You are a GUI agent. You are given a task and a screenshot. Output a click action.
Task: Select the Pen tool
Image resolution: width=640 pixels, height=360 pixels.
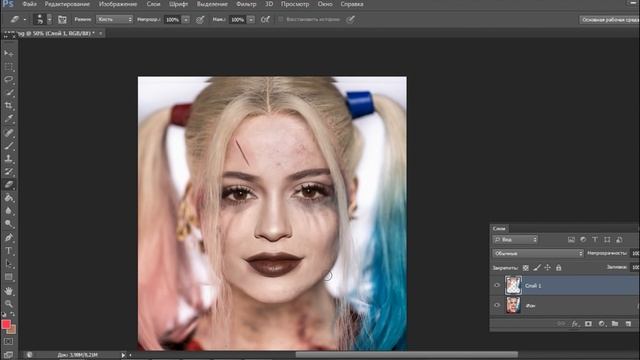(x=9, y=238)
